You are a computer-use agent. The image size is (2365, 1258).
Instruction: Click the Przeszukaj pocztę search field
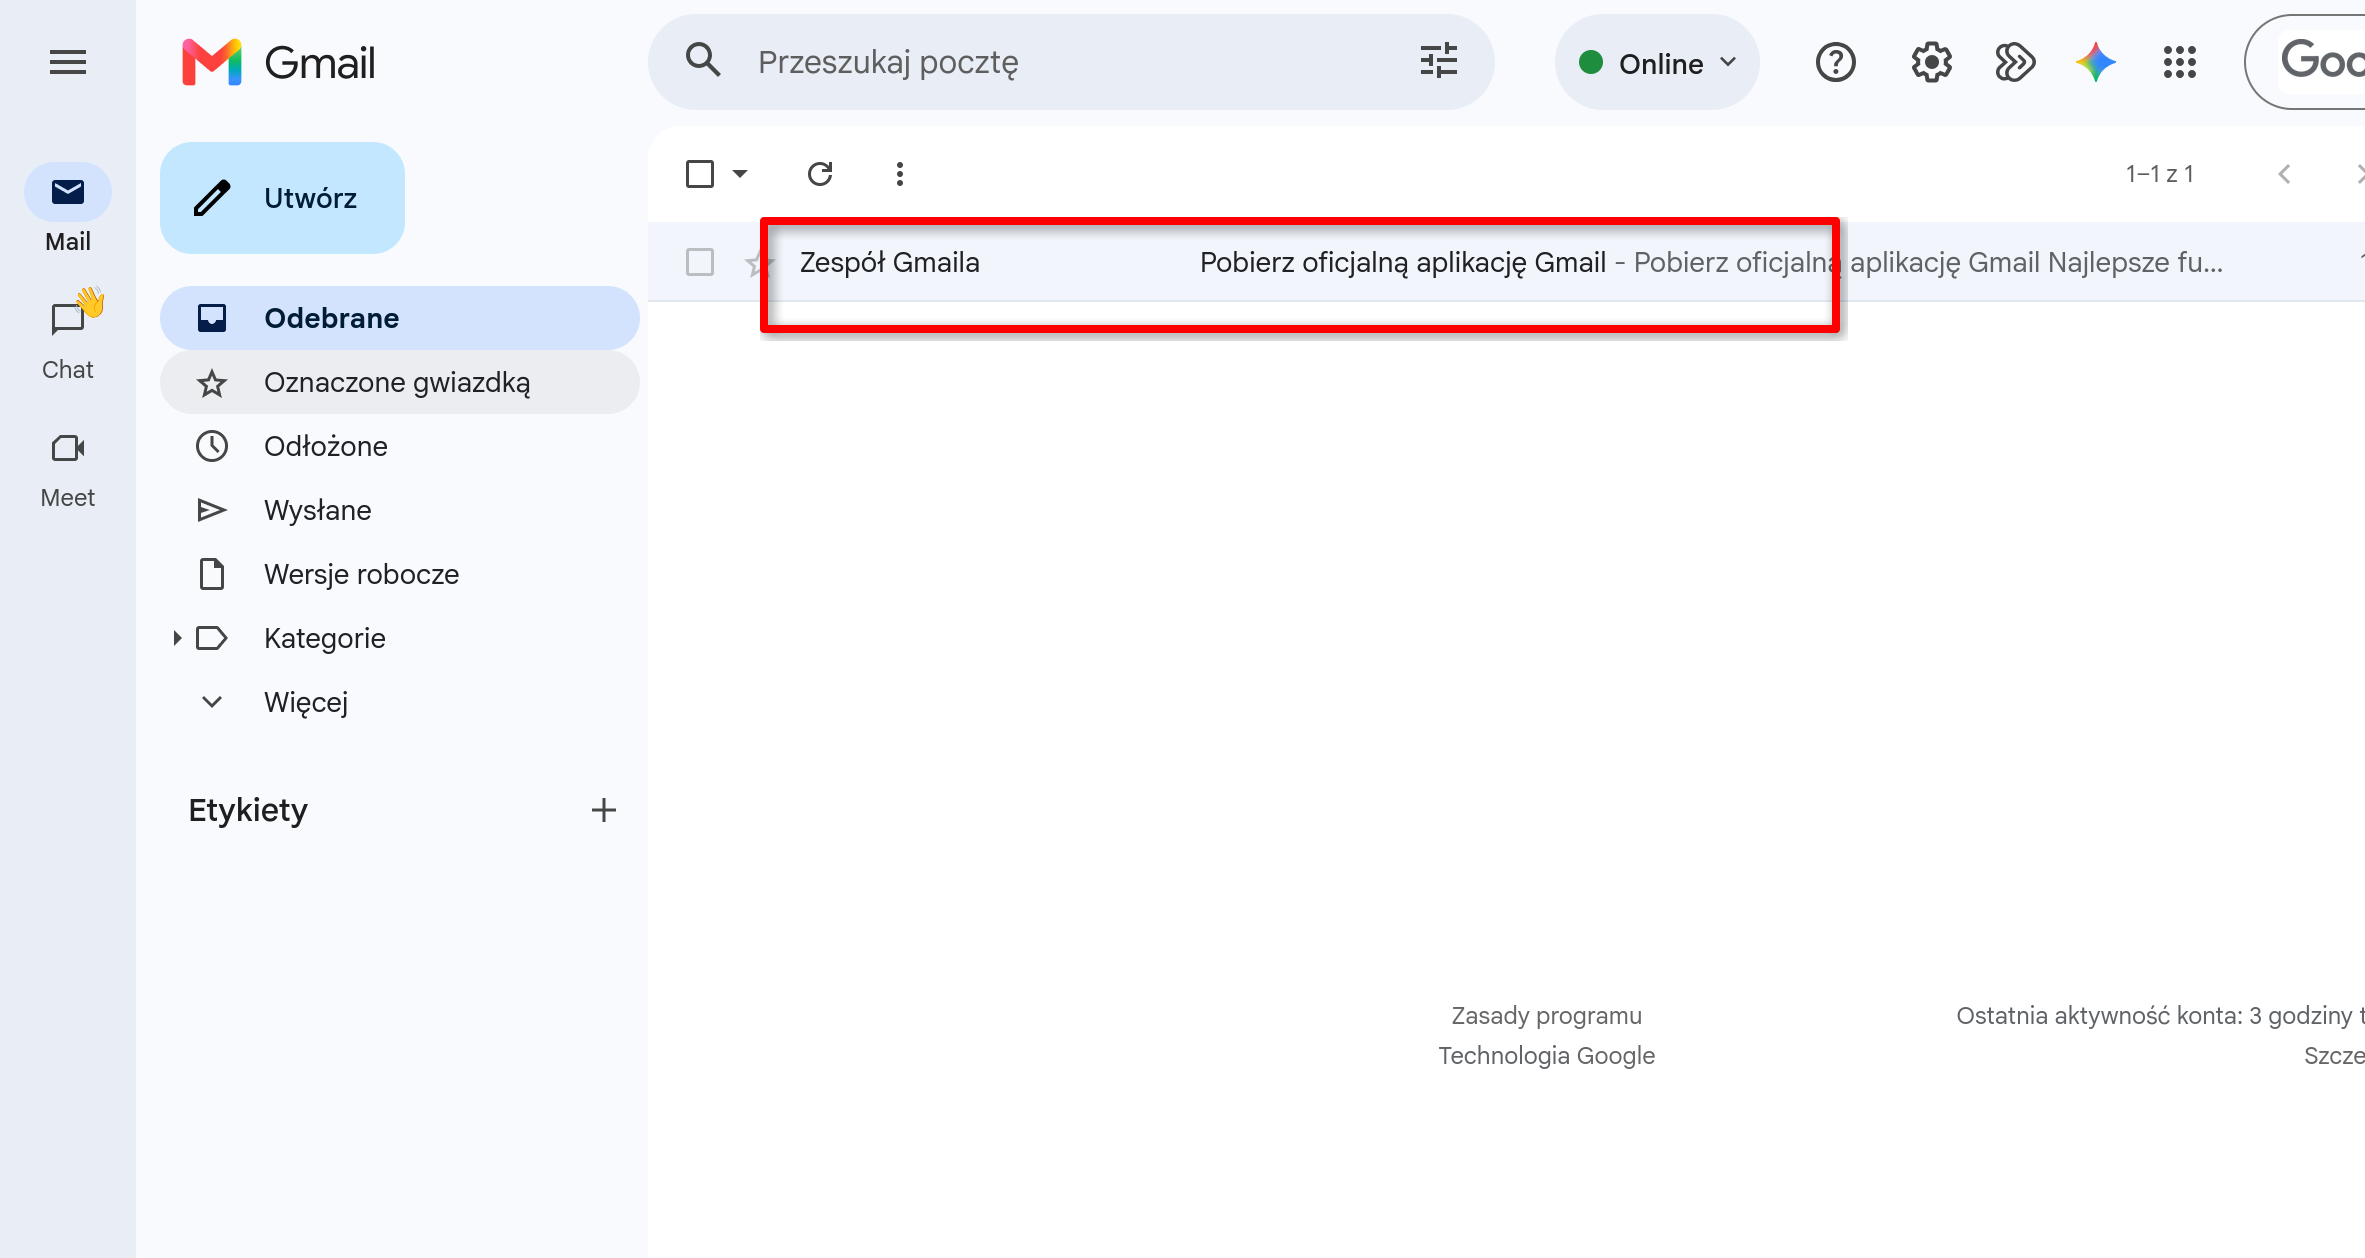coord(1070,62)
